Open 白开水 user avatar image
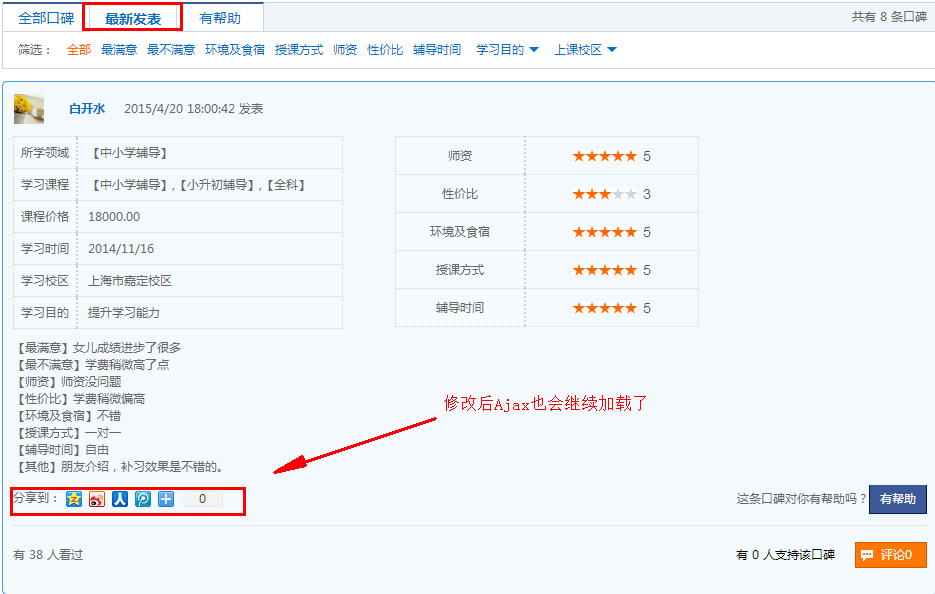935x594 pixels. [29, 109]
